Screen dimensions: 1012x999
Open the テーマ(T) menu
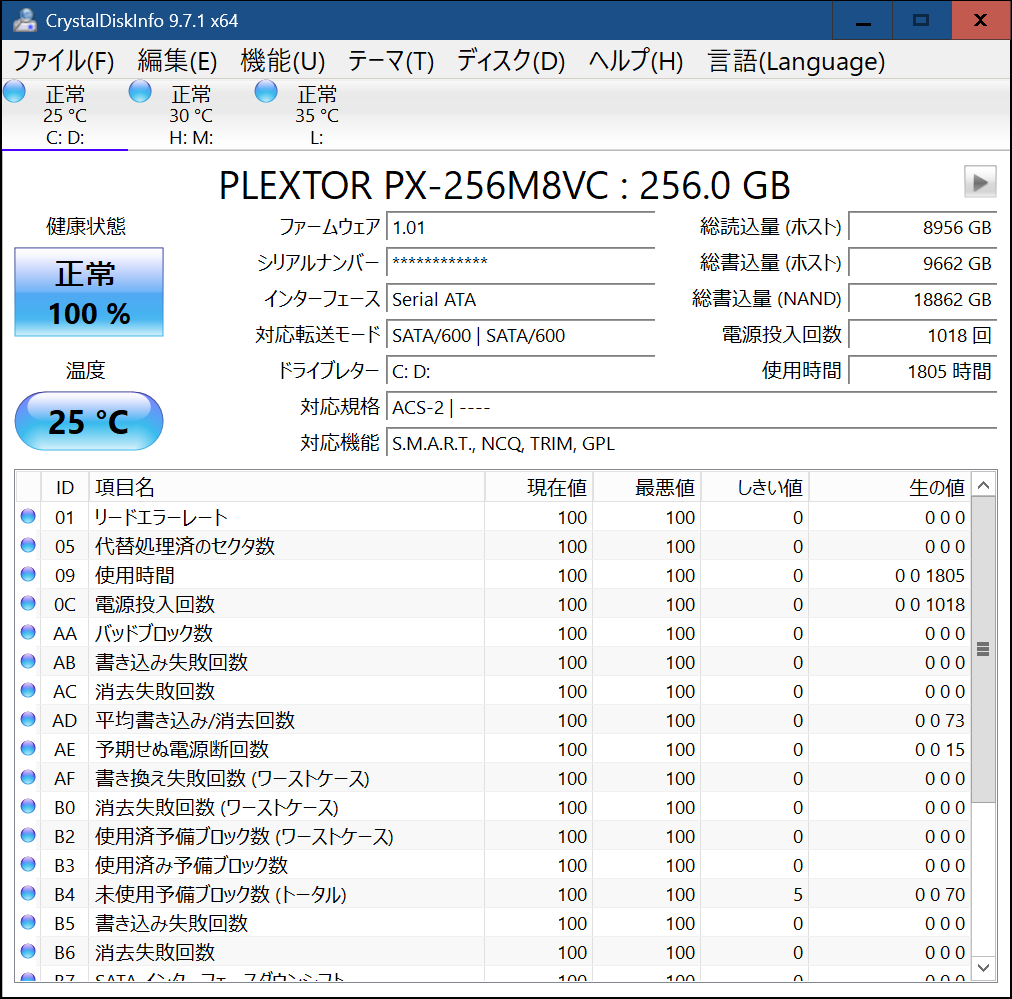point(390,61)
